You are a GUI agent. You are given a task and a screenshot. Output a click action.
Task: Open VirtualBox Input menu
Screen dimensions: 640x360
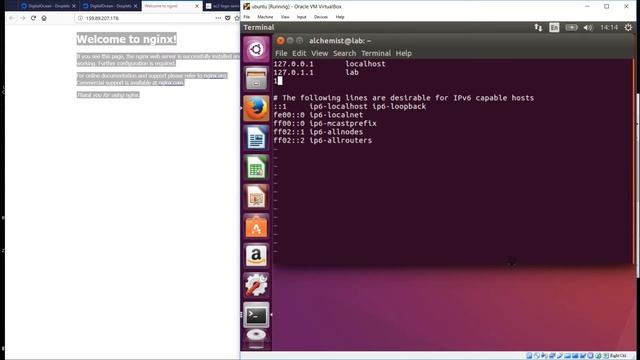pyautogui.click(x=301, y=17)
